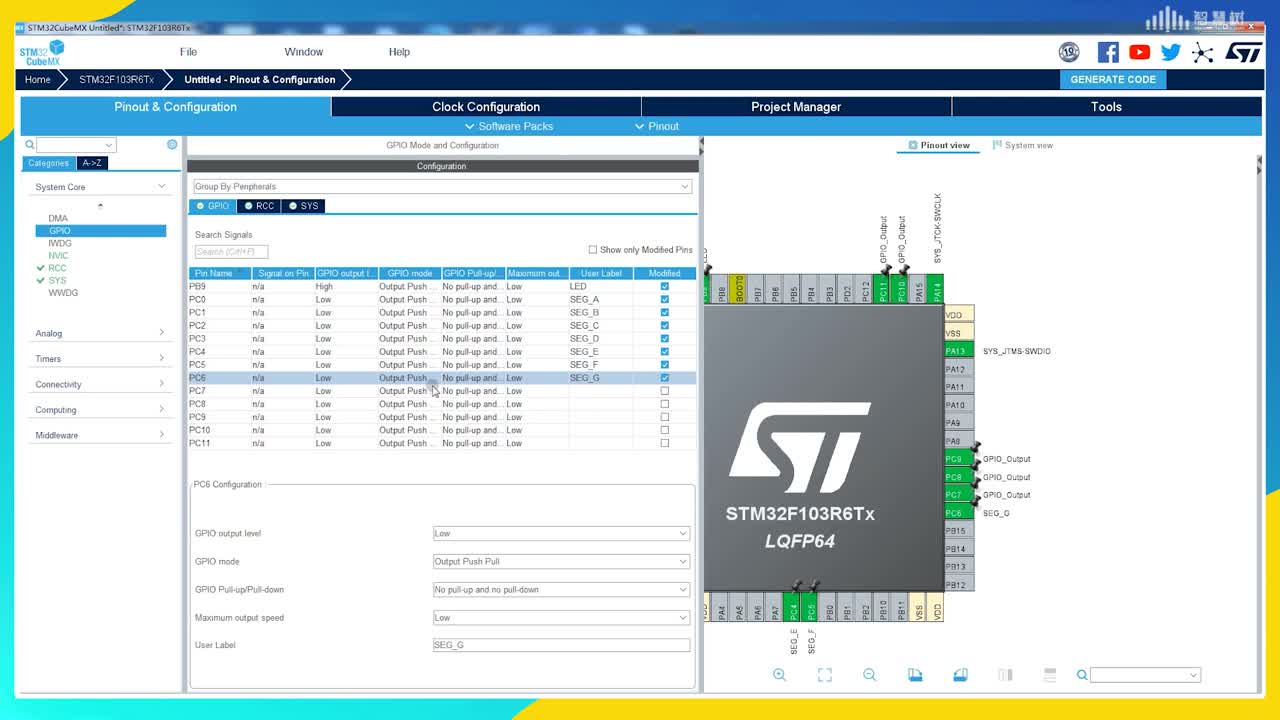
Task: Click the ST community network icon
Action: (1203, 52)
